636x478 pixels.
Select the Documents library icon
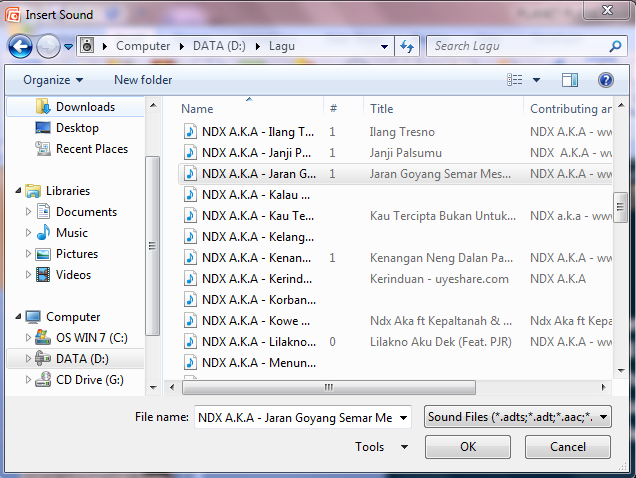(43, 211)
